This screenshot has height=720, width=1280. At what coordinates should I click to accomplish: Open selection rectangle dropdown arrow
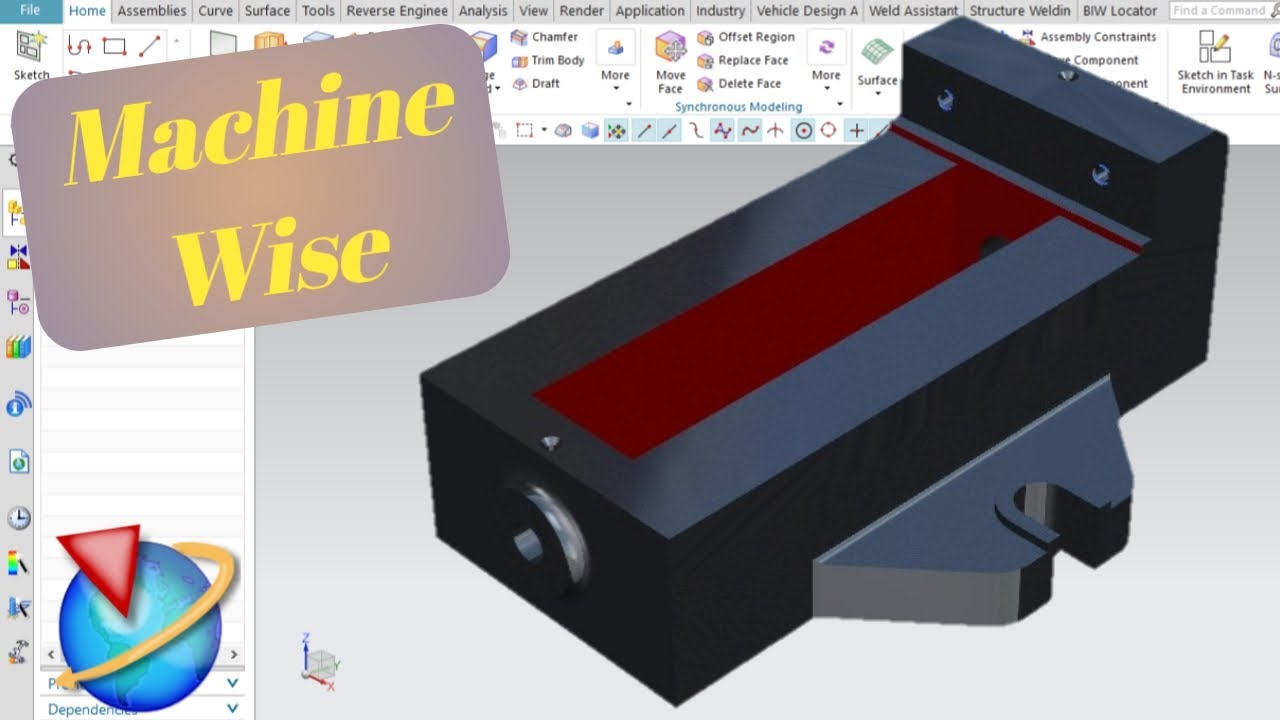pos(544,130)
